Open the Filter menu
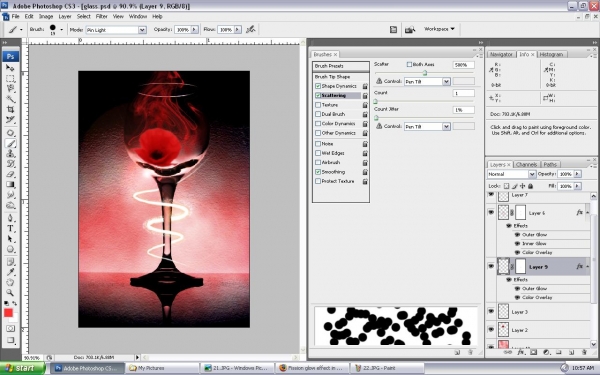The height and width of the screenshot is (375, 600). [101, 16]
